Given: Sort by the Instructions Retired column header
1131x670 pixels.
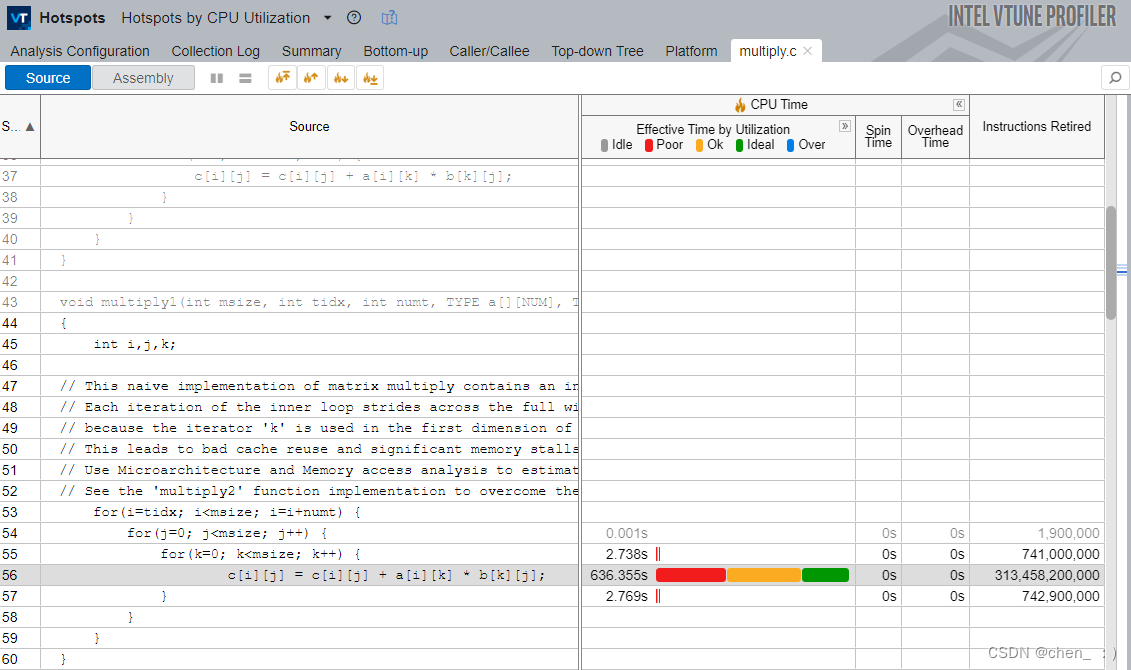Looking at the screenshot, I should tap(1036, 126).
